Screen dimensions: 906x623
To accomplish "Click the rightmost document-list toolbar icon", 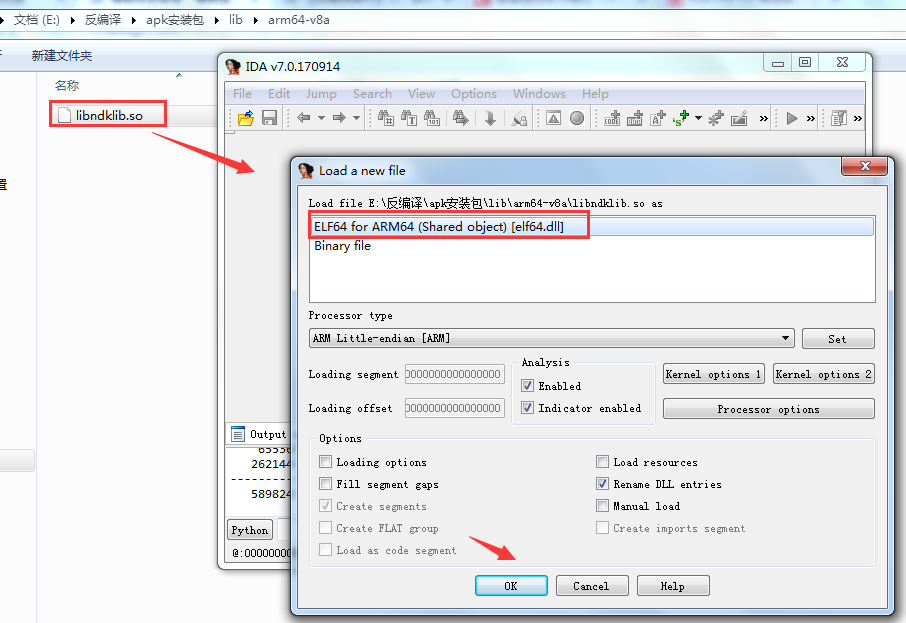I will 838,118.
